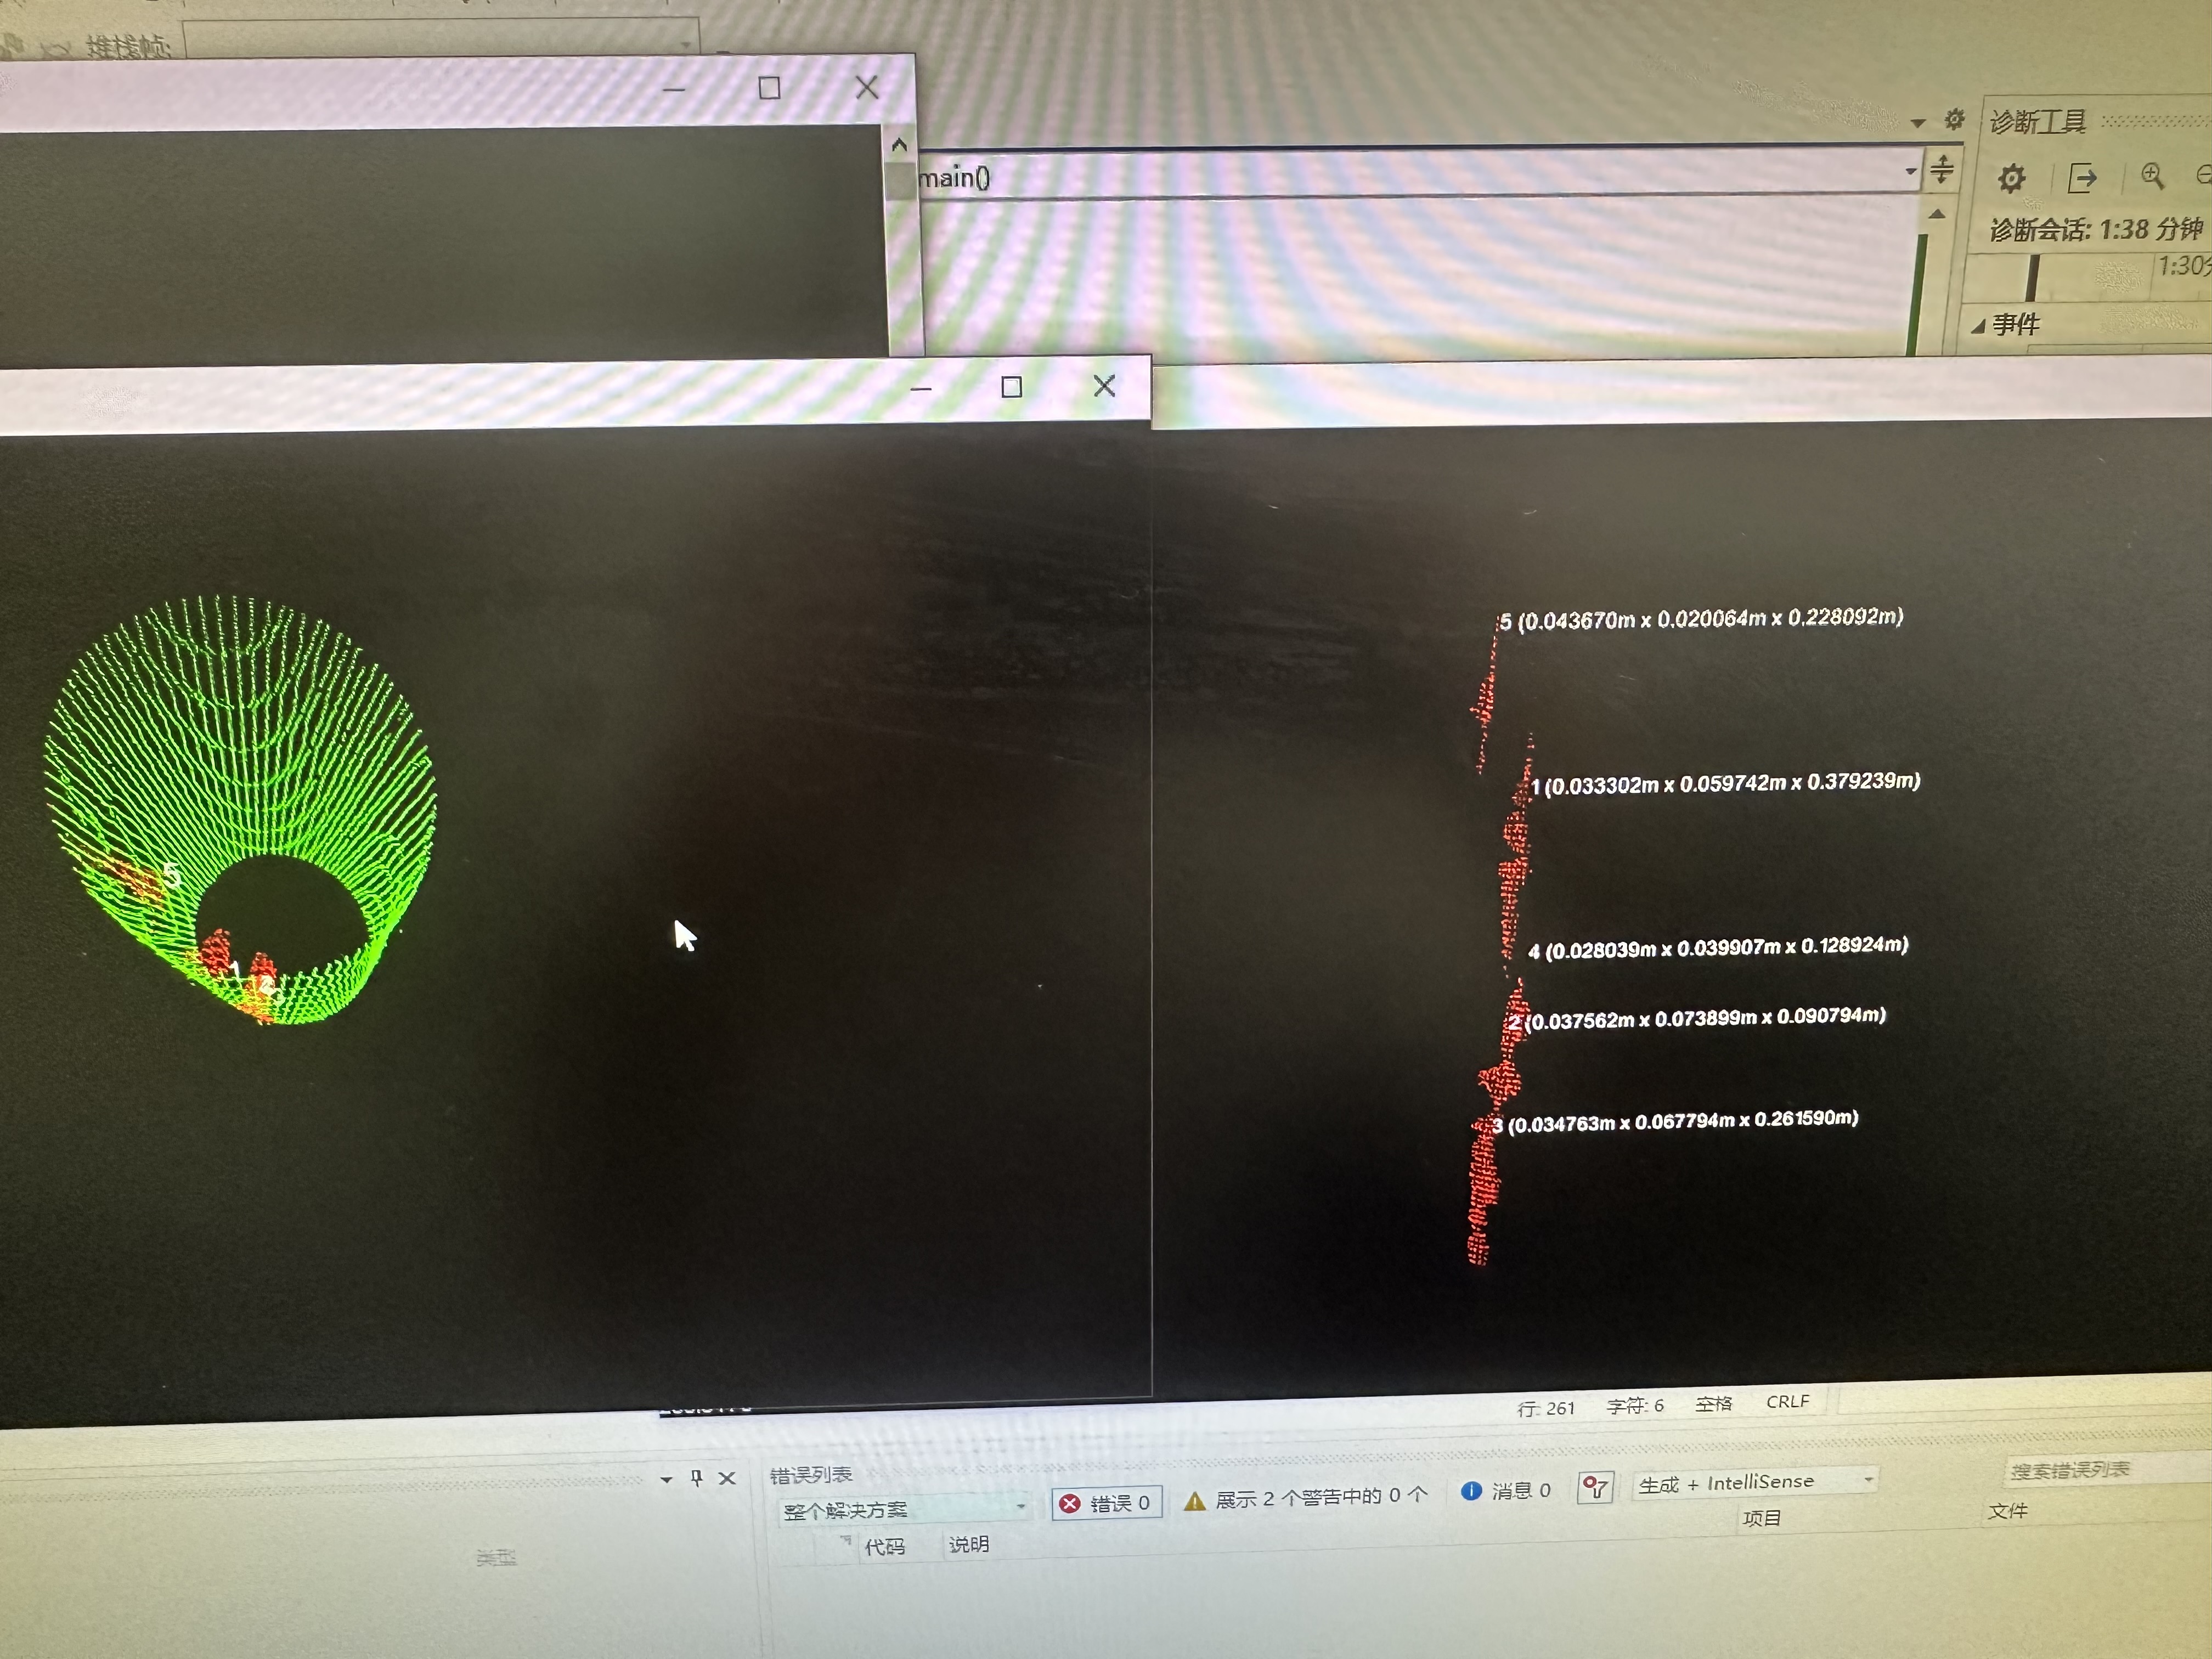The width and height of the screenshot is (2212, 1659).
Task: Open Diagnostic Tools settings gear
Action: click(x=2011, y=179)
